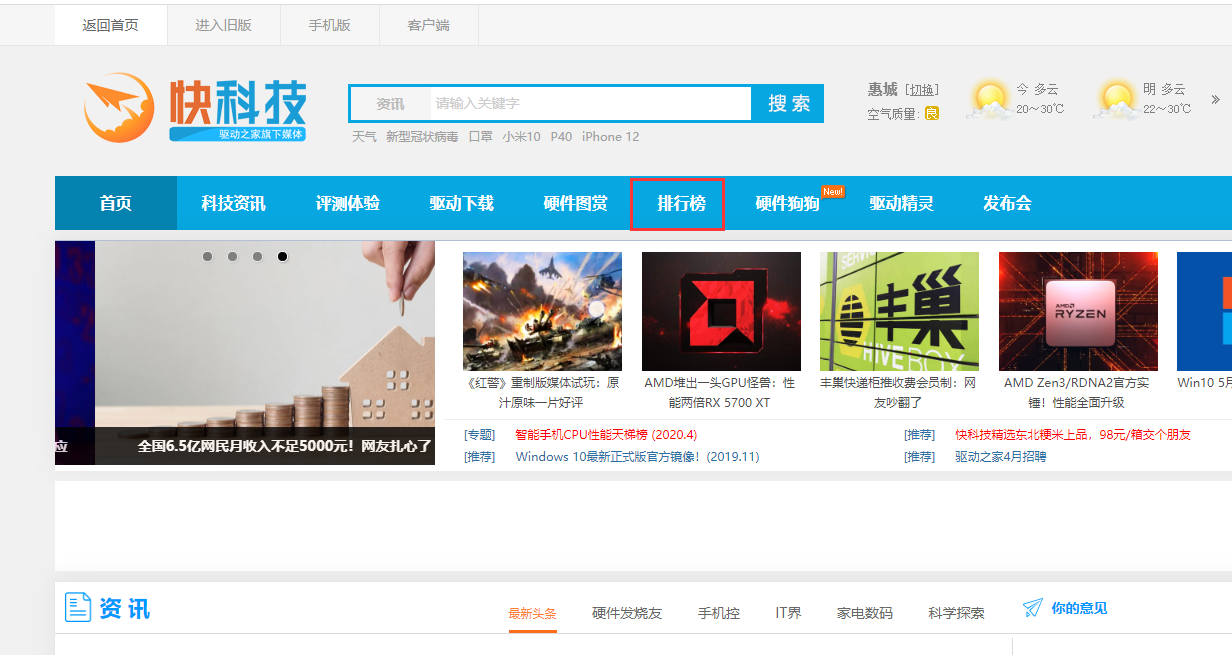
Task: Click tomorrow's cloudy weather icon
Action: (x=1116, y=100)
